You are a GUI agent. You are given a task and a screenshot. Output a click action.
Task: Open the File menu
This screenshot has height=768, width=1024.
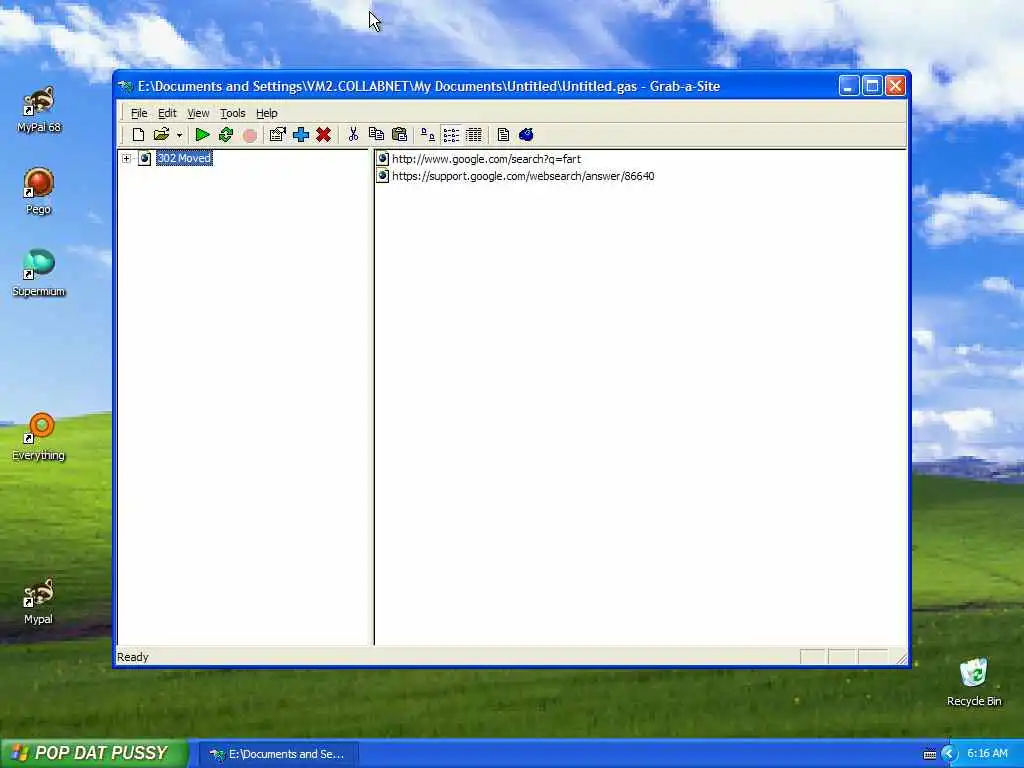pos(139,113)
